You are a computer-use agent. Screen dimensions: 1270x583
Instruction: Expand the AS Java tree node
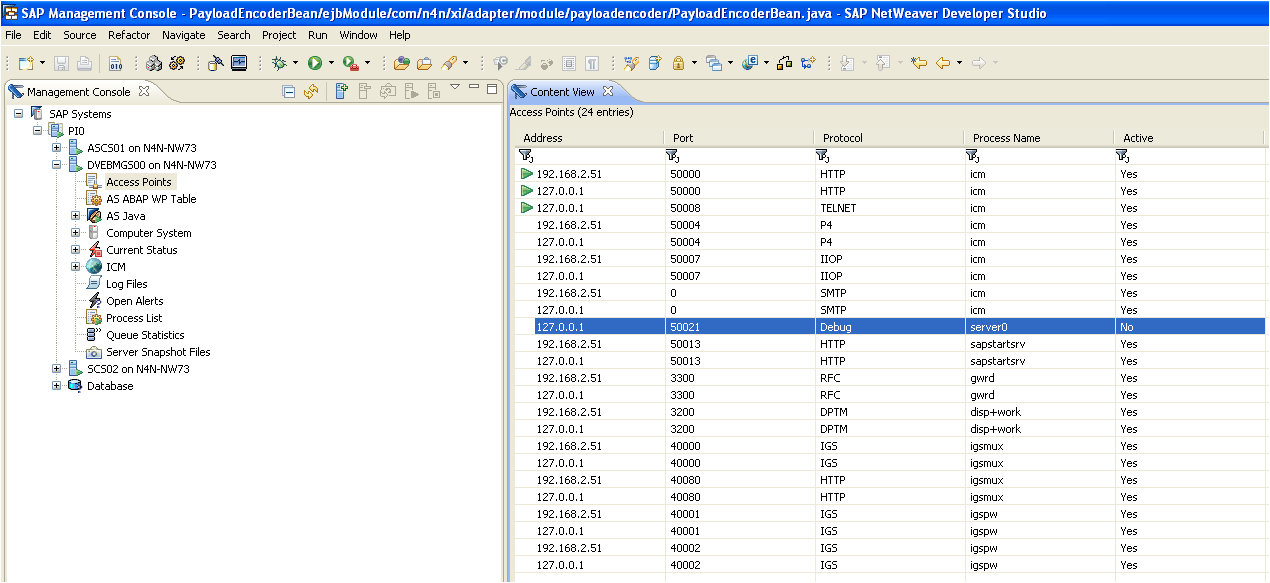click(x=75, y=216)
